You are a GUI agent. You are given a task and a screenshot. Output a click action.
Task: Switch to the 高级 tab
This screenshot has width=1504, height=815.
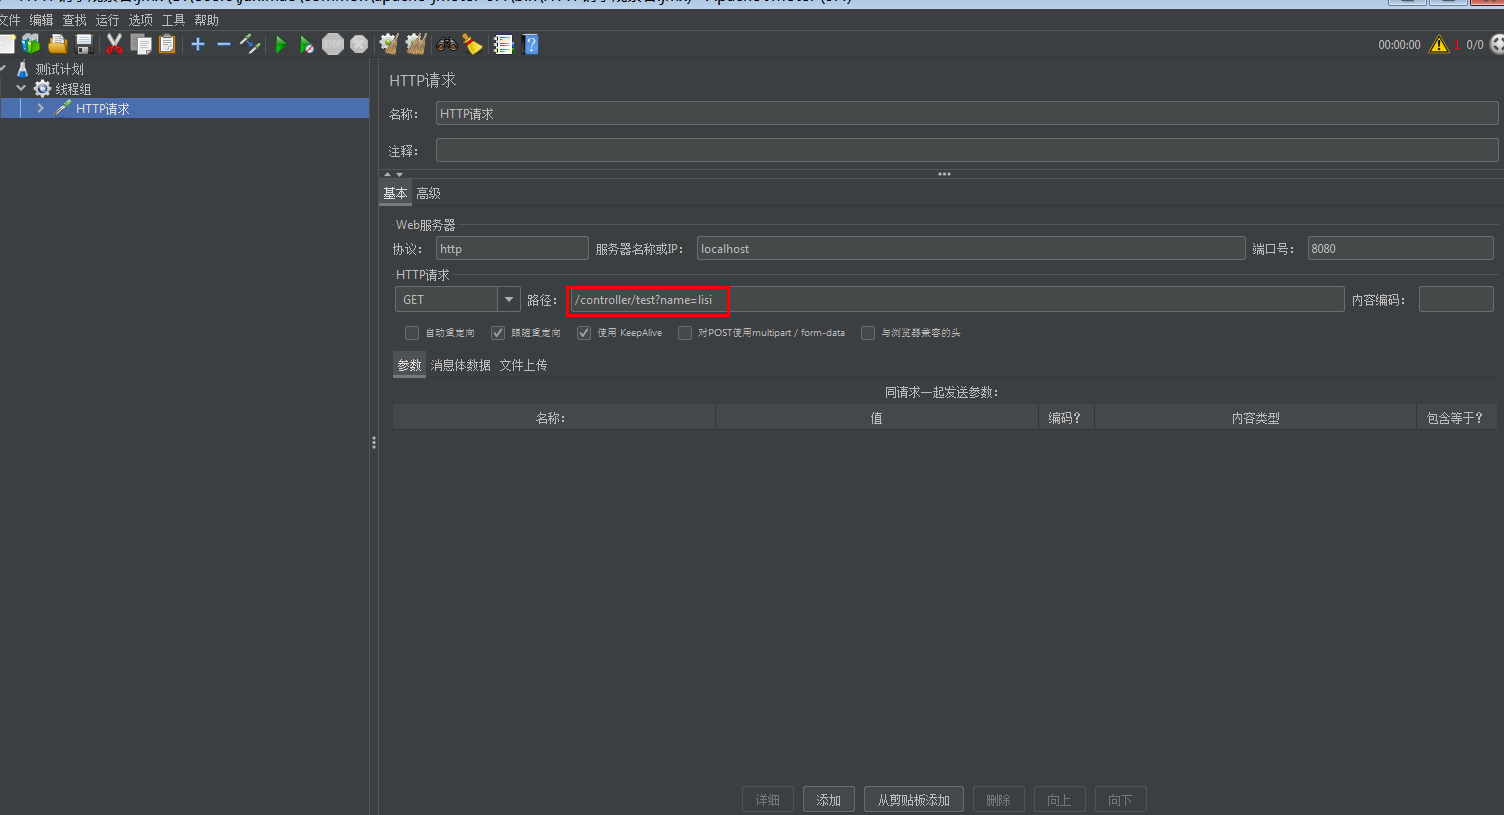tap(428, 193)
